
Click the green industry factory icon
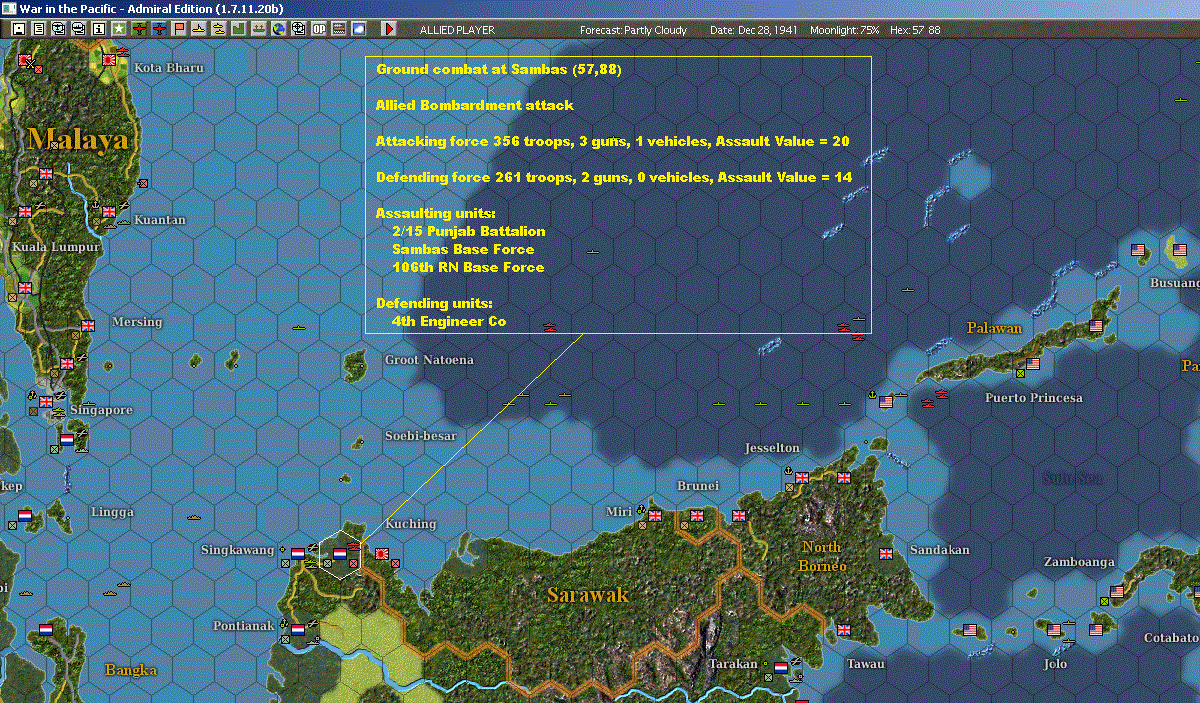[x=239, y=29]
